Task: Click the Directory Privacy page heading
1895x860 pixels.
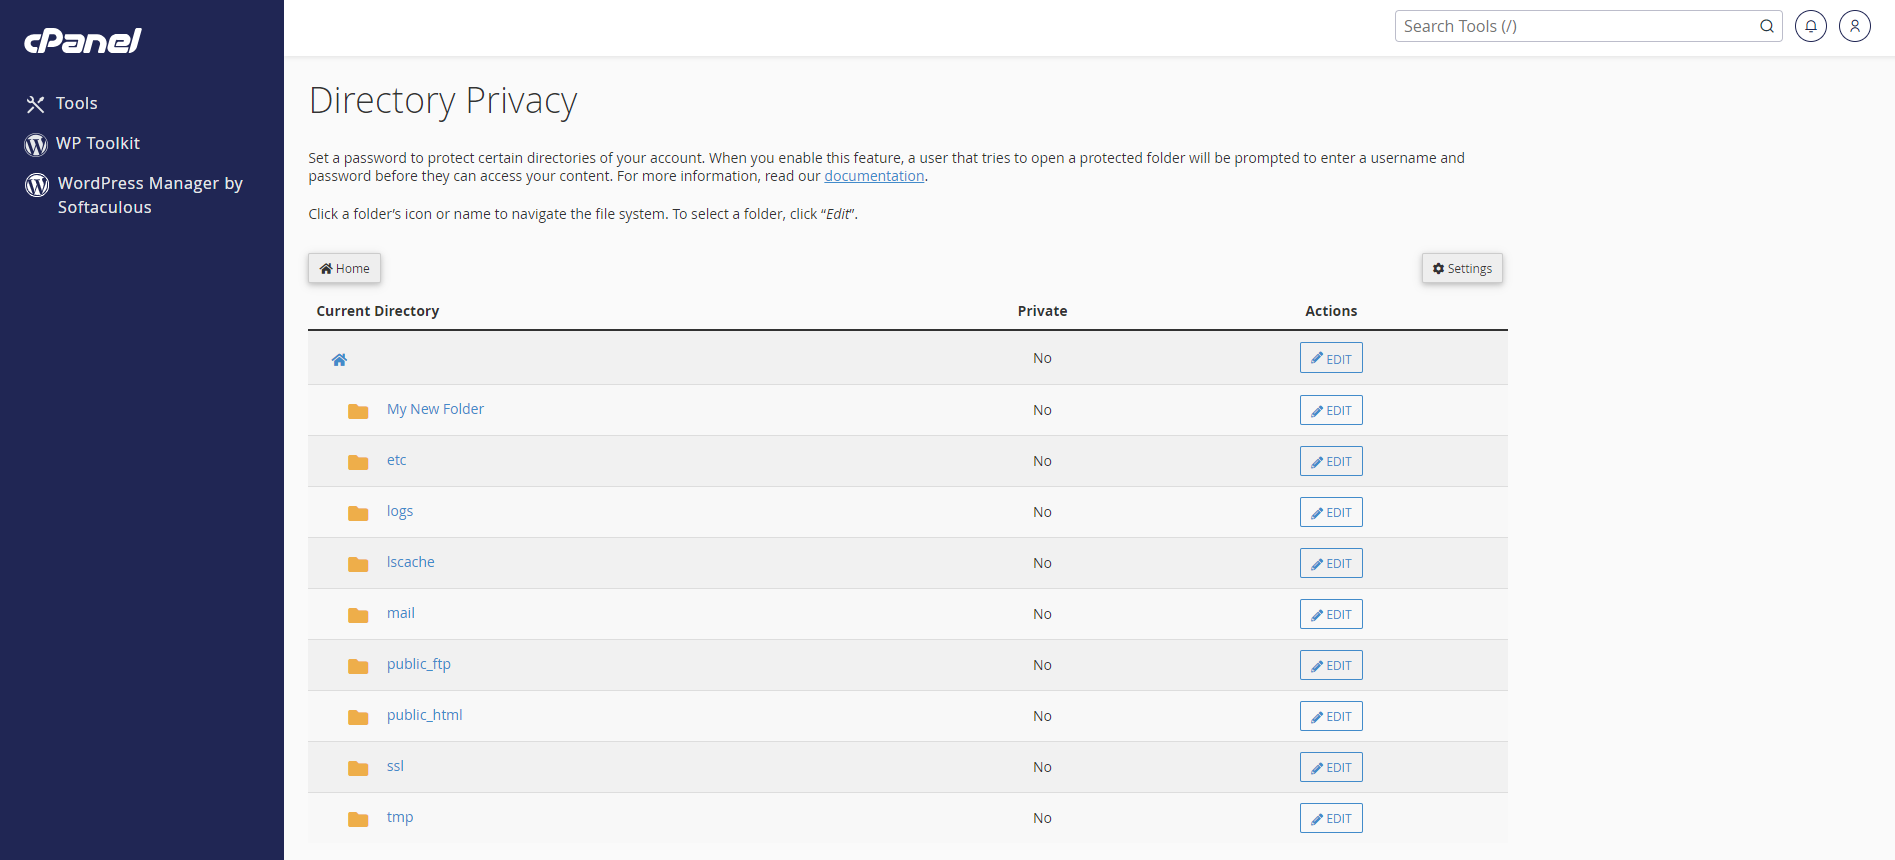Action: coord(443,101)
